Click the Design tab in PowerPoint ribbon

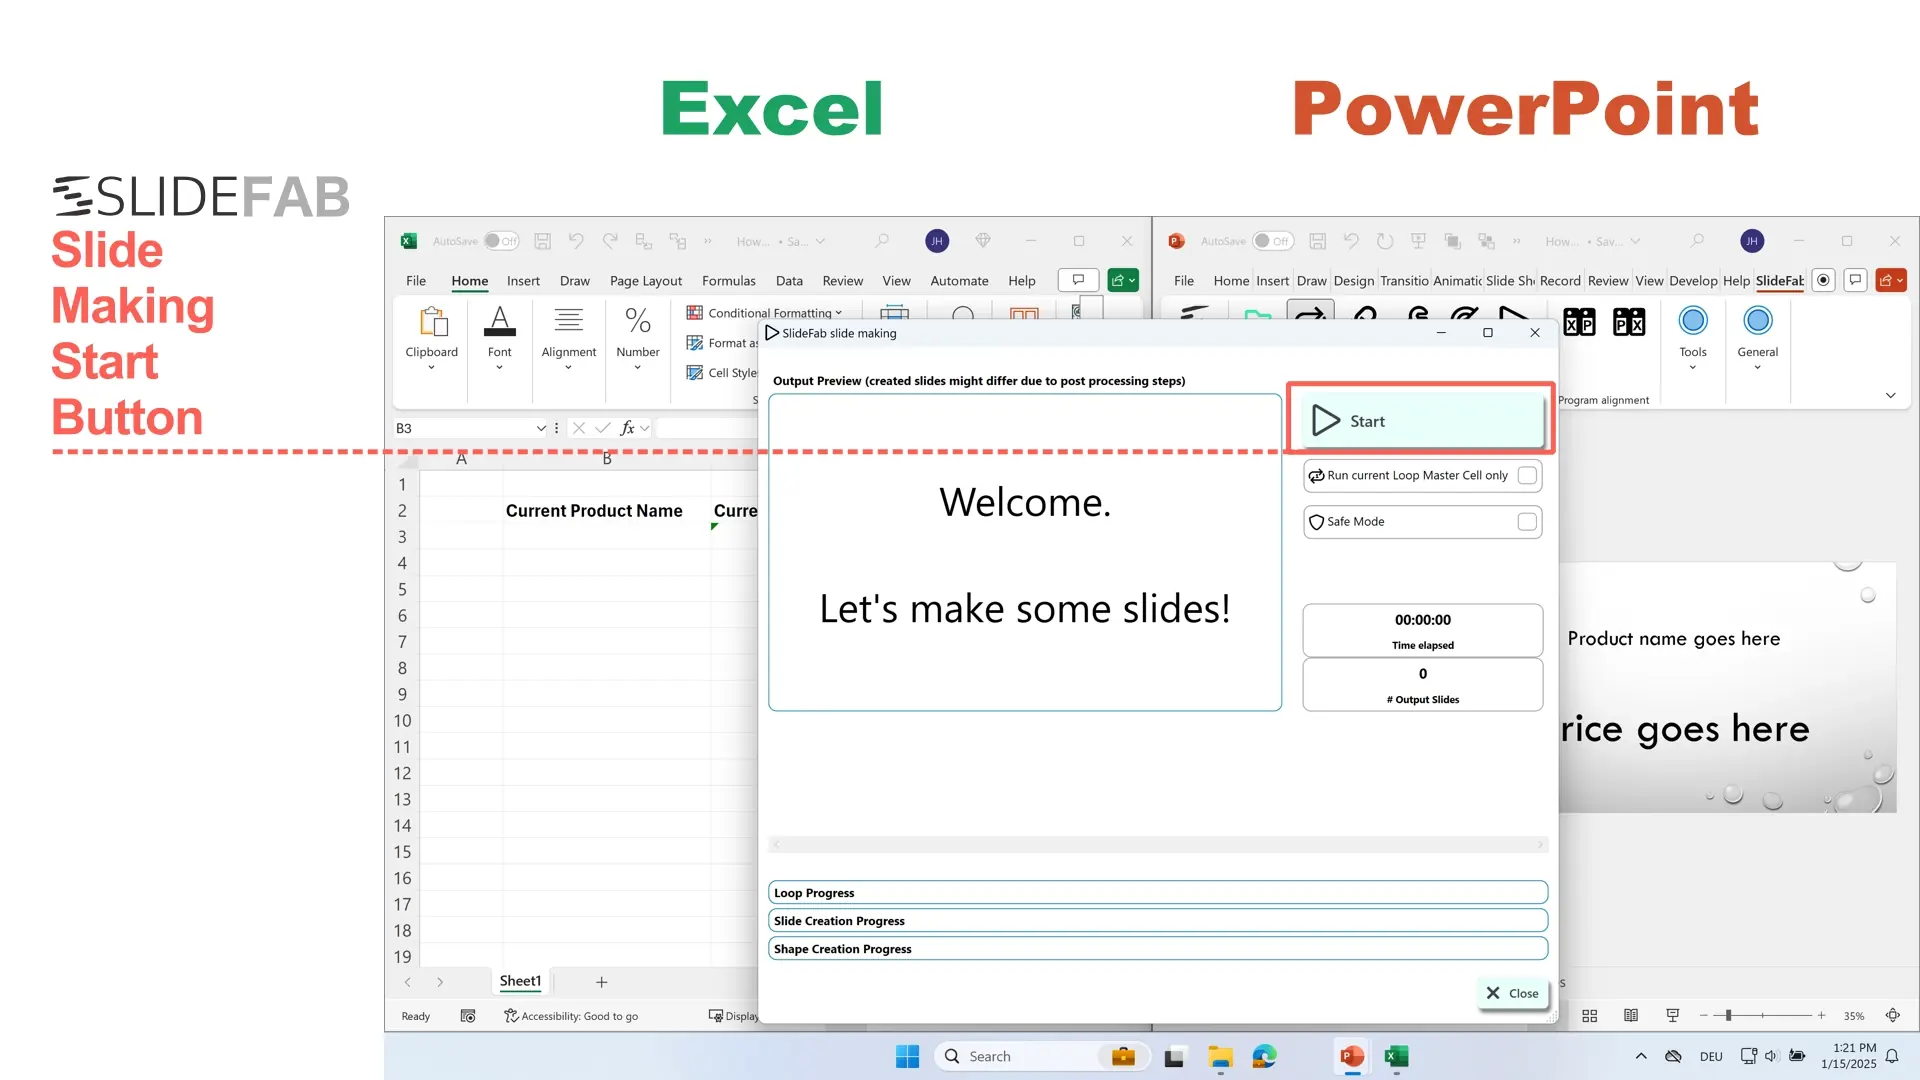tap(1352, 281)
